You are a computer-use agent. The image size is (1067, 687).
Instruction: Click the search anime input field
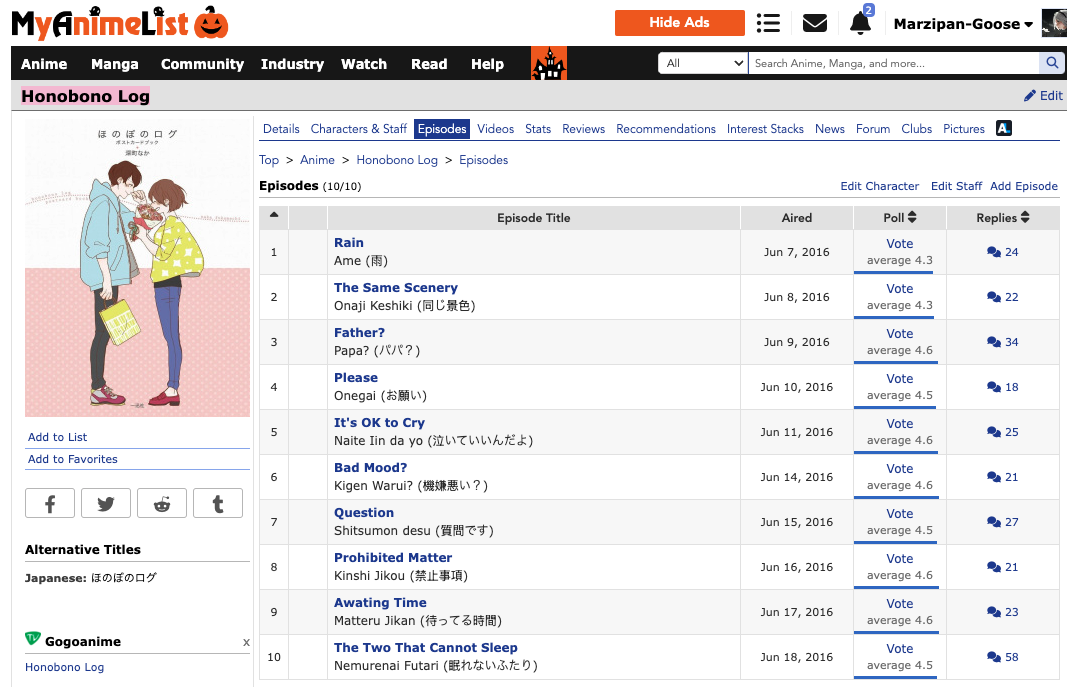click(x=893, y=63)
